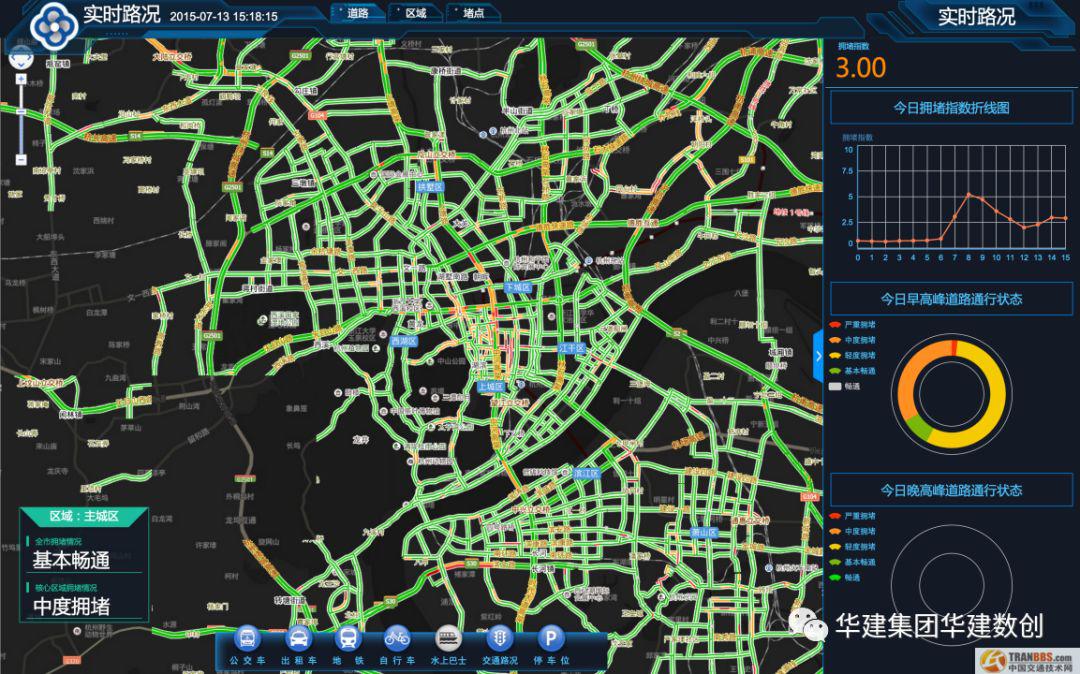Collapse the right panel with the blue arrow
Viewport: 1080px width, 674px height.
[x=818, y=356]
